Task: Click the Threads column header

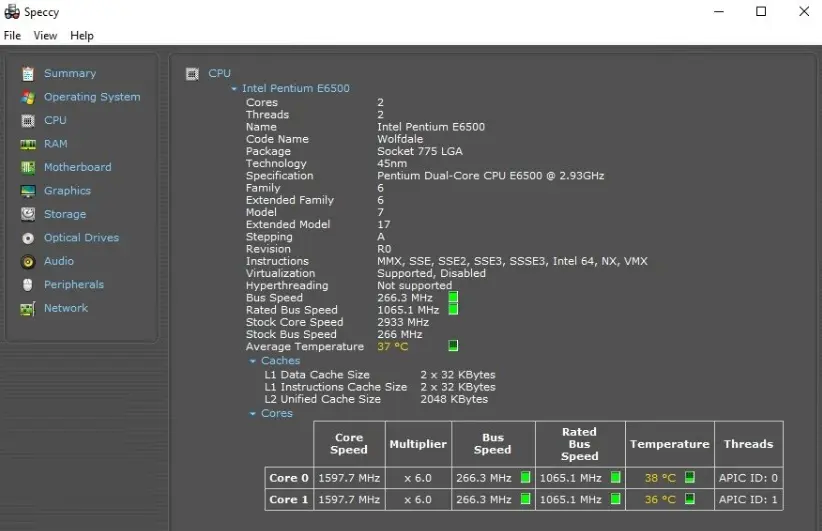Action: tap(749, 444)
